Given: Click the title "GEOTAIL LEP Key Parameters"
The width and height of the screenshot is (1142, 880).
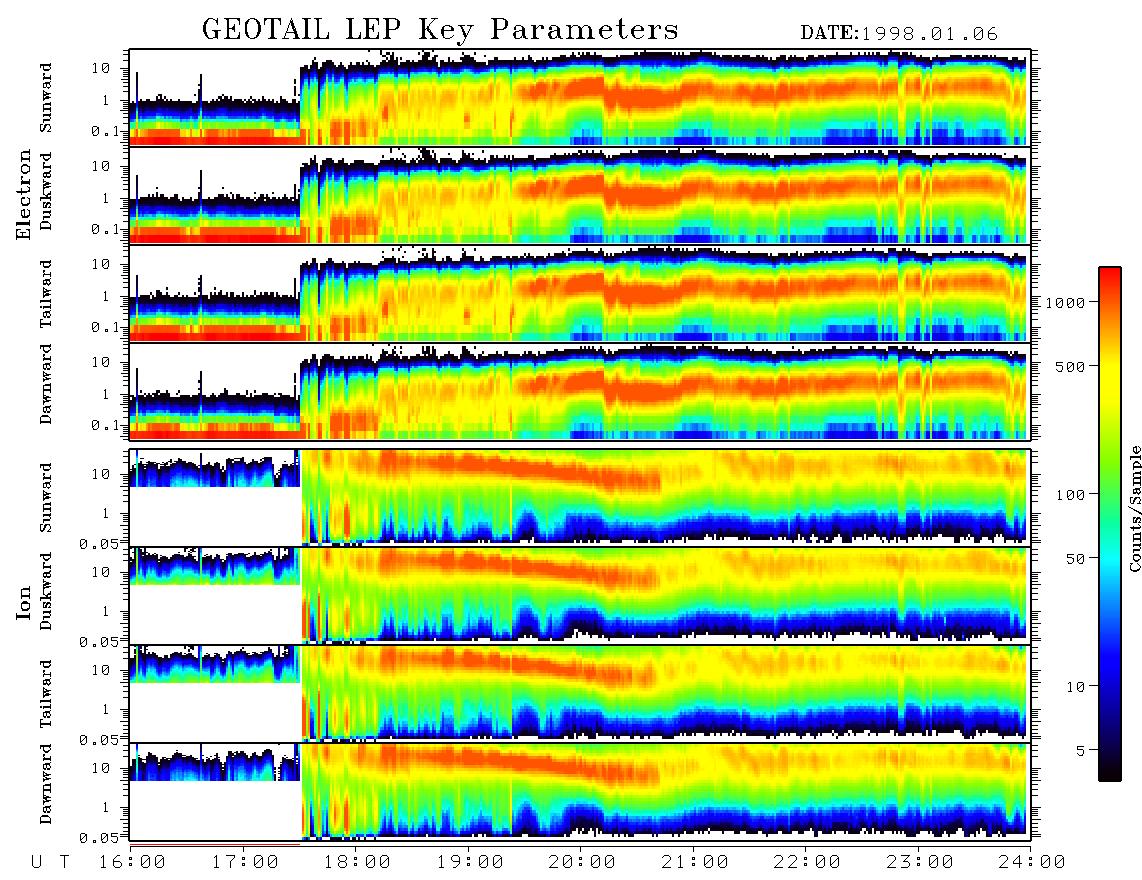Looking at the screenshot, I should pos(440,30).
